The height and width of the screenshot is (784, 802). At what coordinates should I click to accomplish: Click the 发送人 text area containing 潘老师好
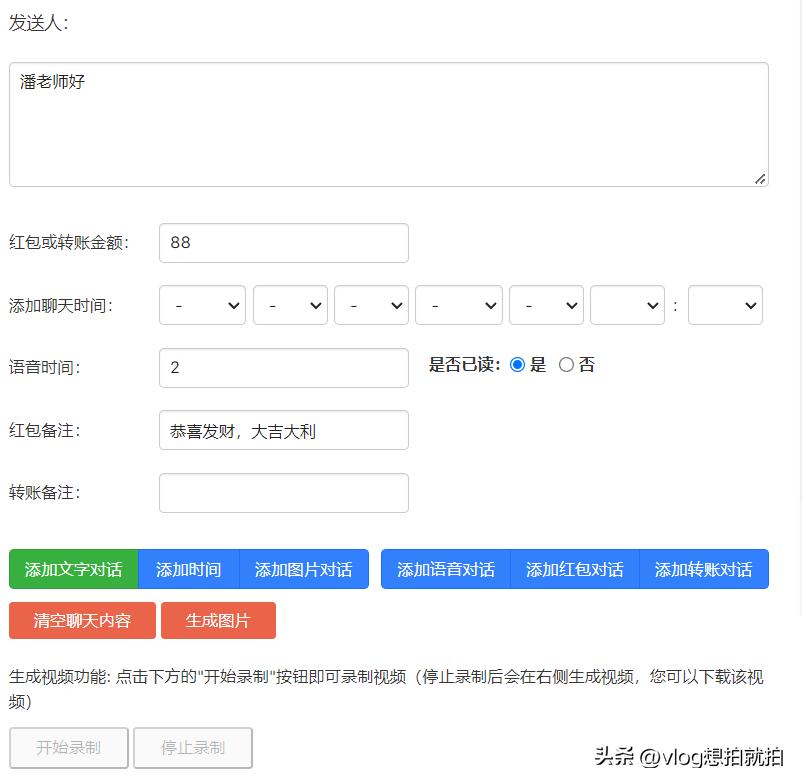tap(388, 124)
